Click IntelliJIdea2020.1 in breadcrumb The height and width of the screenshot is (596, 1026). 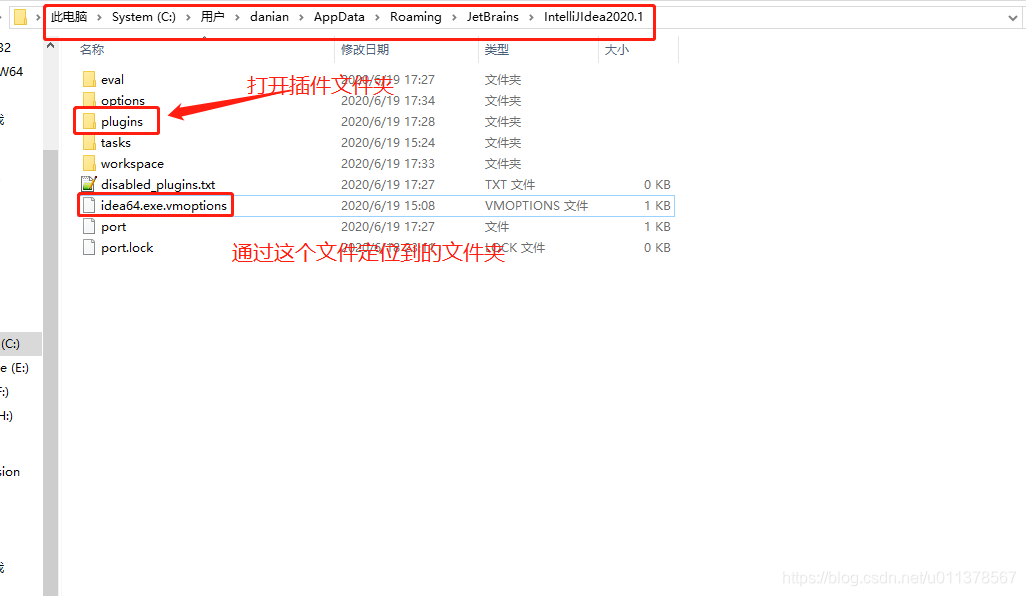[x=593, y=17]
